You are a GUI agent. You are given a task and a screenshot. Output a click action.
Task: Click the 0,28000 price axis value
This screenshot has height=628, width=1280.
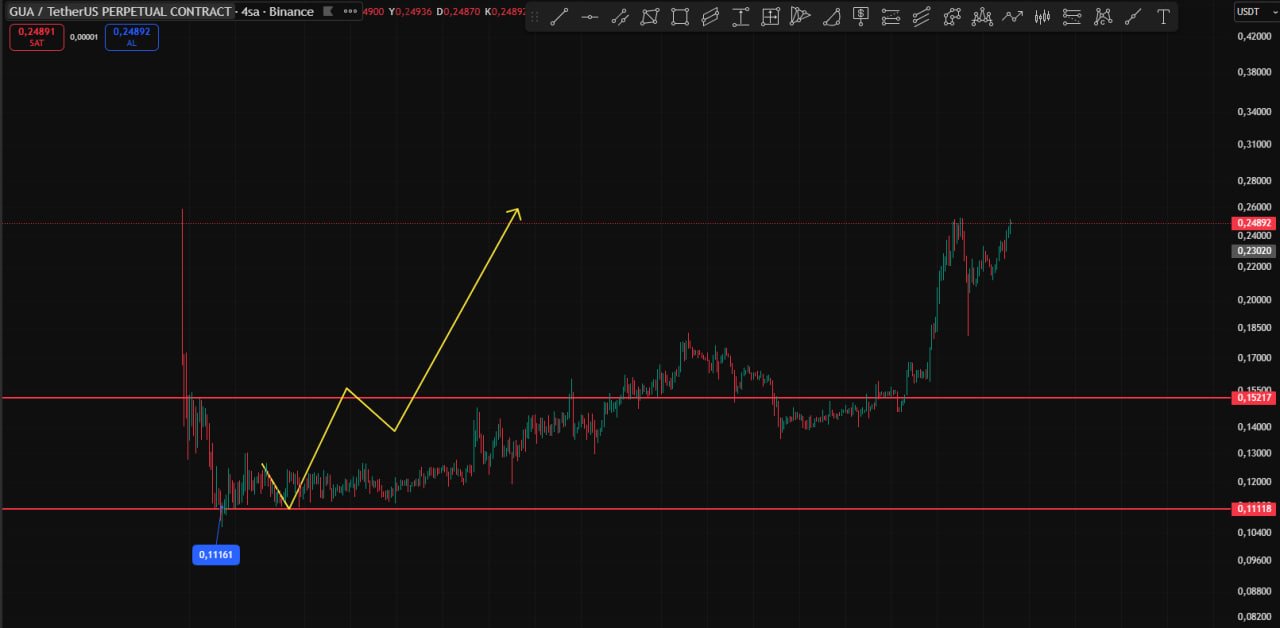tap(1254, 181)
